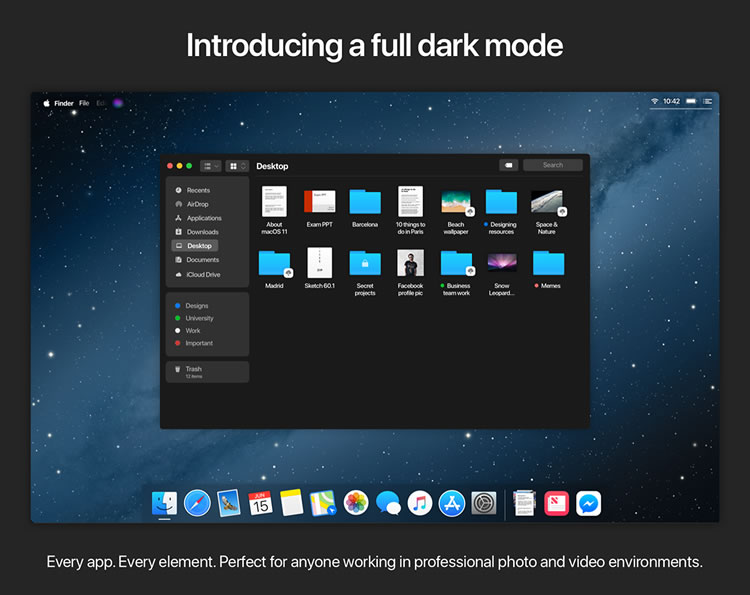Expand the icon grid view dropdown
Viewport: 750px width, 595px height.
coord(236,166)
